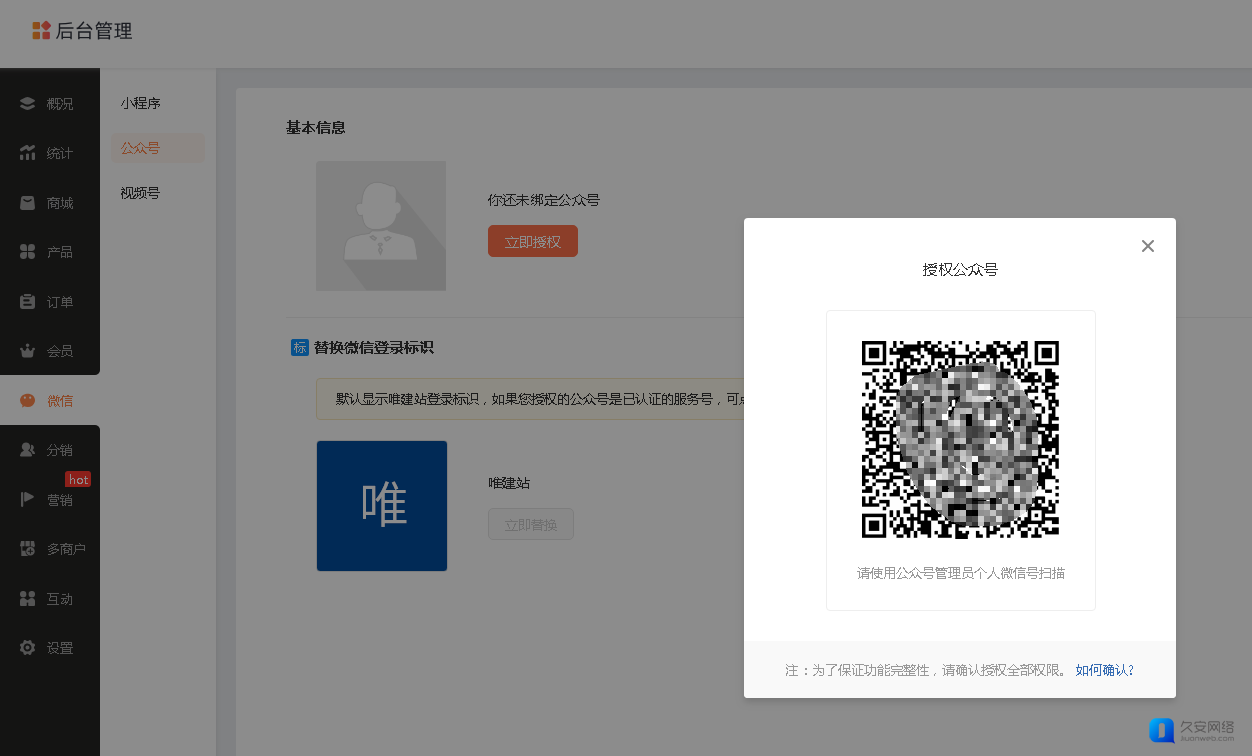Close the 授权公众号 dialog

tap(1148, 246)
